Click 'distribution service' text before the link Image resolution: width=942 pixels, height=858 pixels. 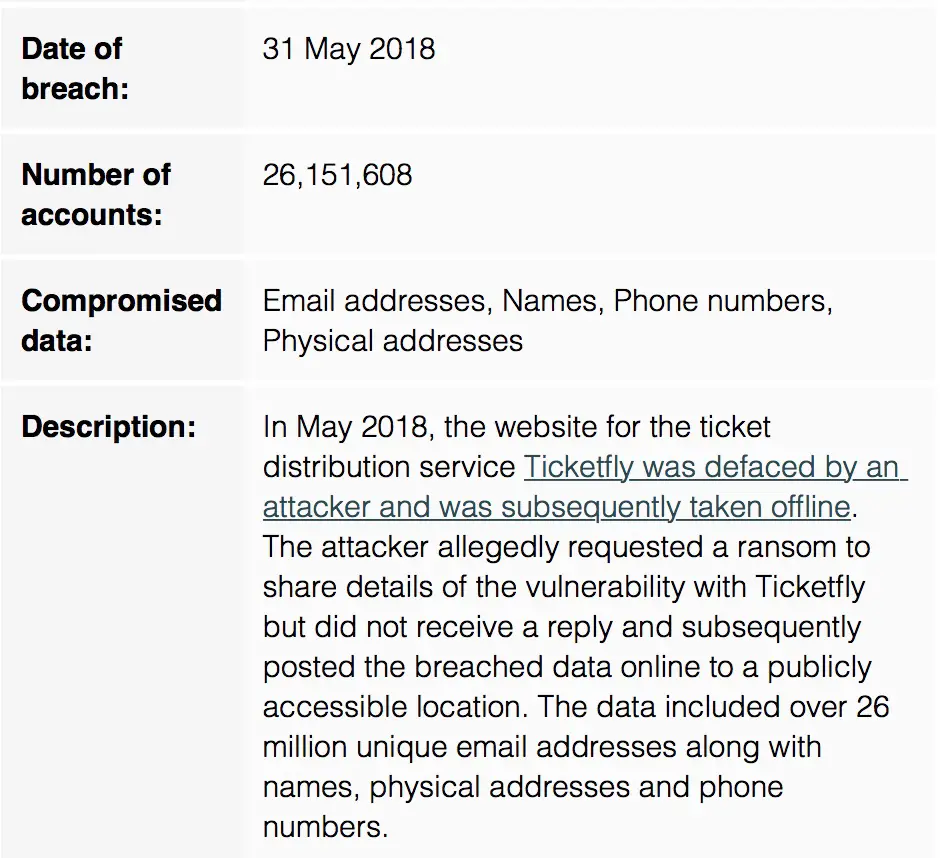[x=389, y=467]
